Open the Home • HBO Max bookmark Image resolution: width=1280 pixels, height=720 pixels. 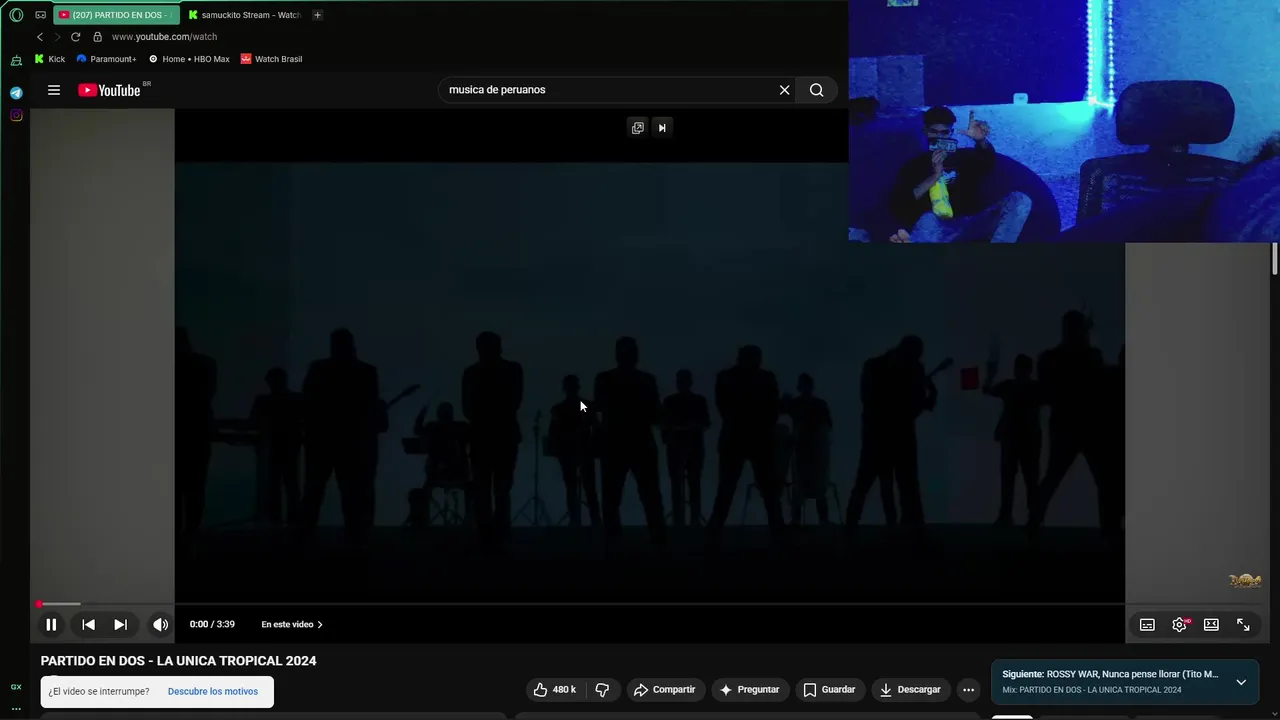[x=189, y=59]
